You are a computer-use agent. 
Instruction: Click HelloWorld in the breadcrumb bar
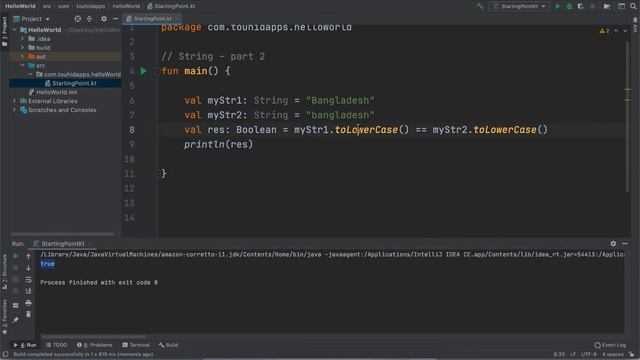point(20,6)
